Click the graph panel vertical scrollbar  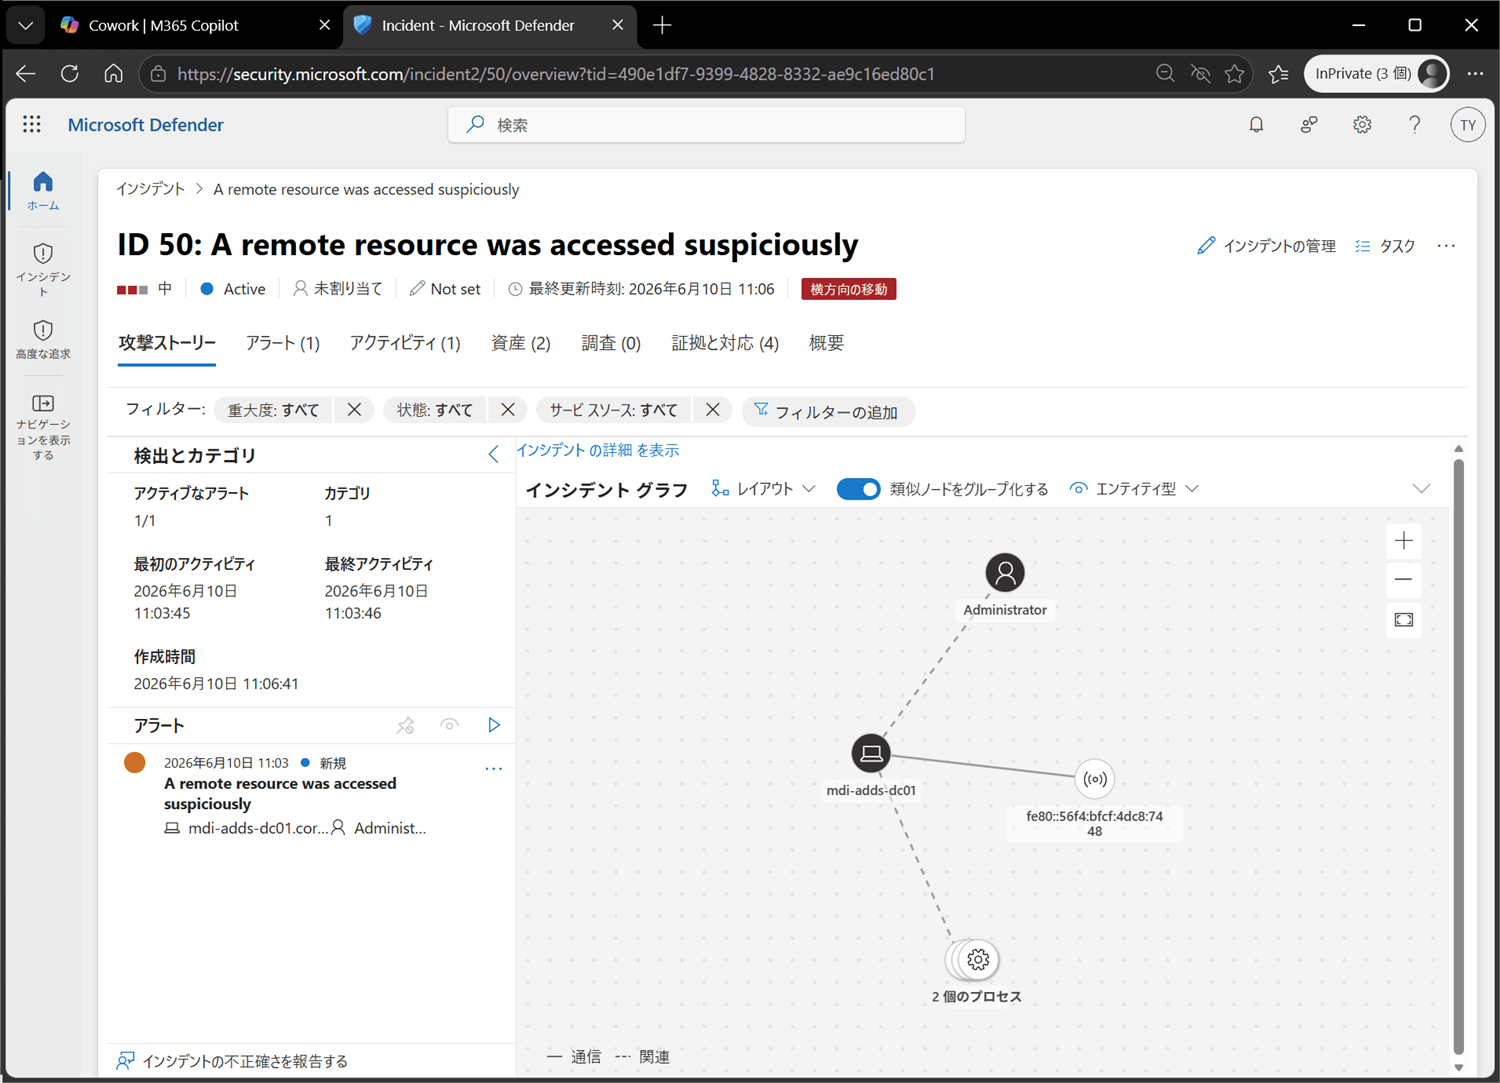pyautogui.click(x=1458, y=757)
